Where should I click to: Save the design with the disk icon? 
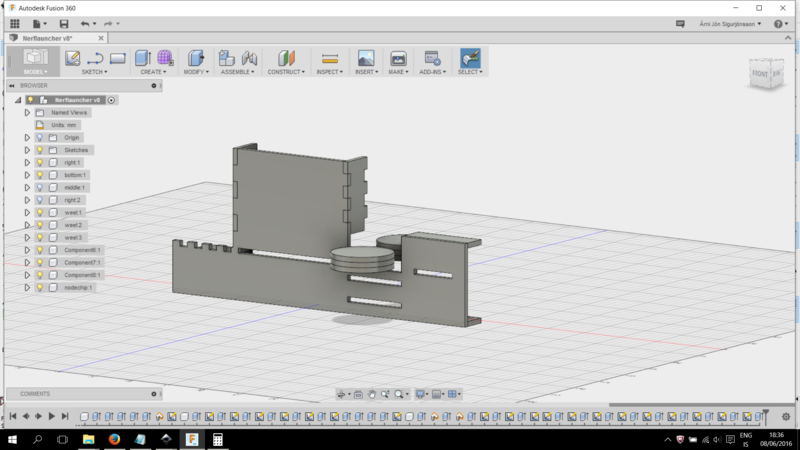point(64,23)
